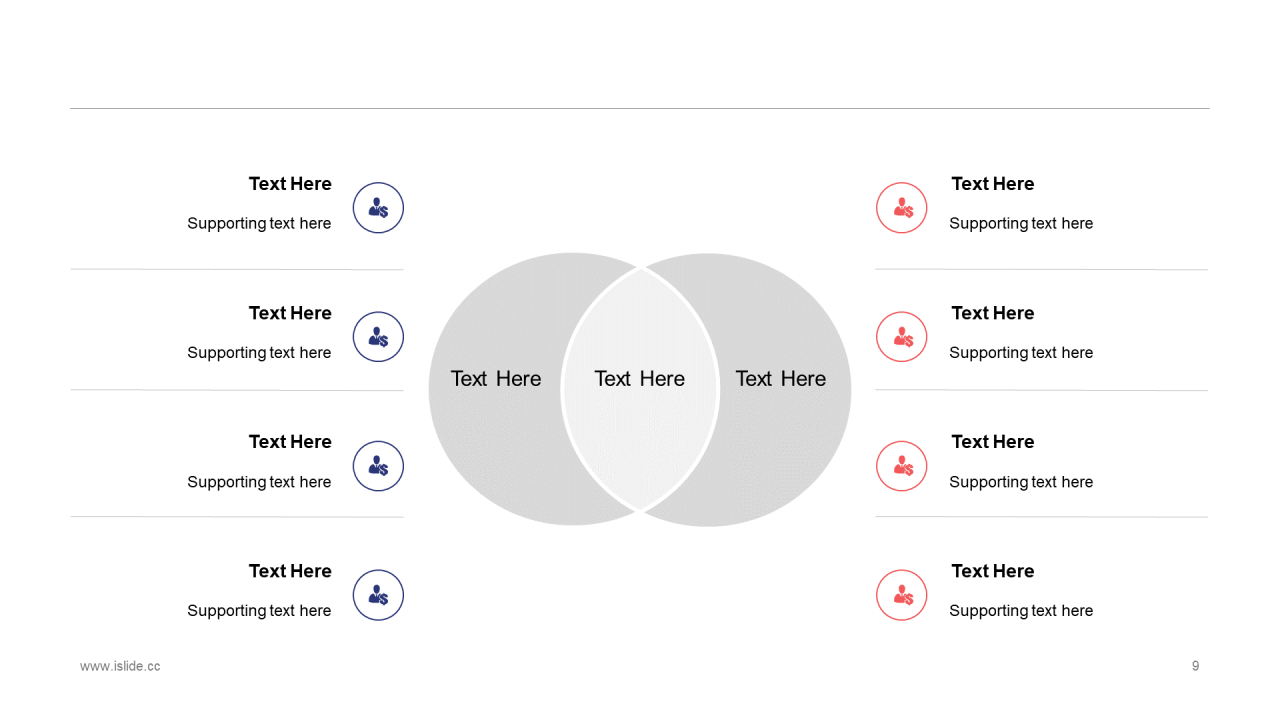Screen dimensions: 1280x720
Task: Open the www.islide.cc footer link
Action: [x=120, y=666]
